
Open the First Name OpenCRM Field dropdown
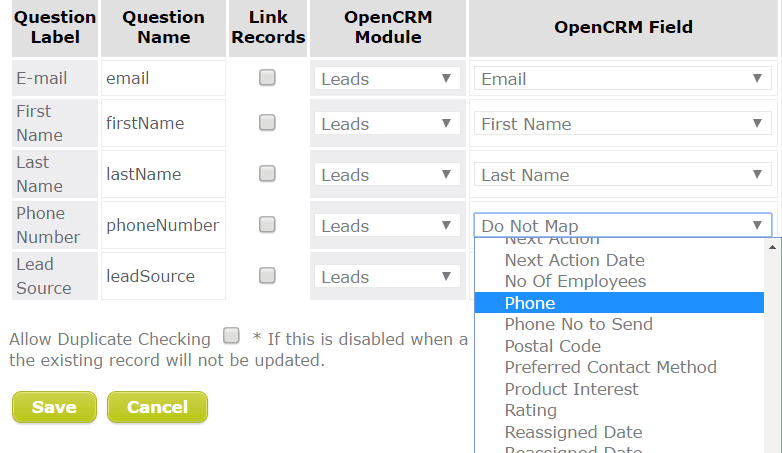point(623,123)
